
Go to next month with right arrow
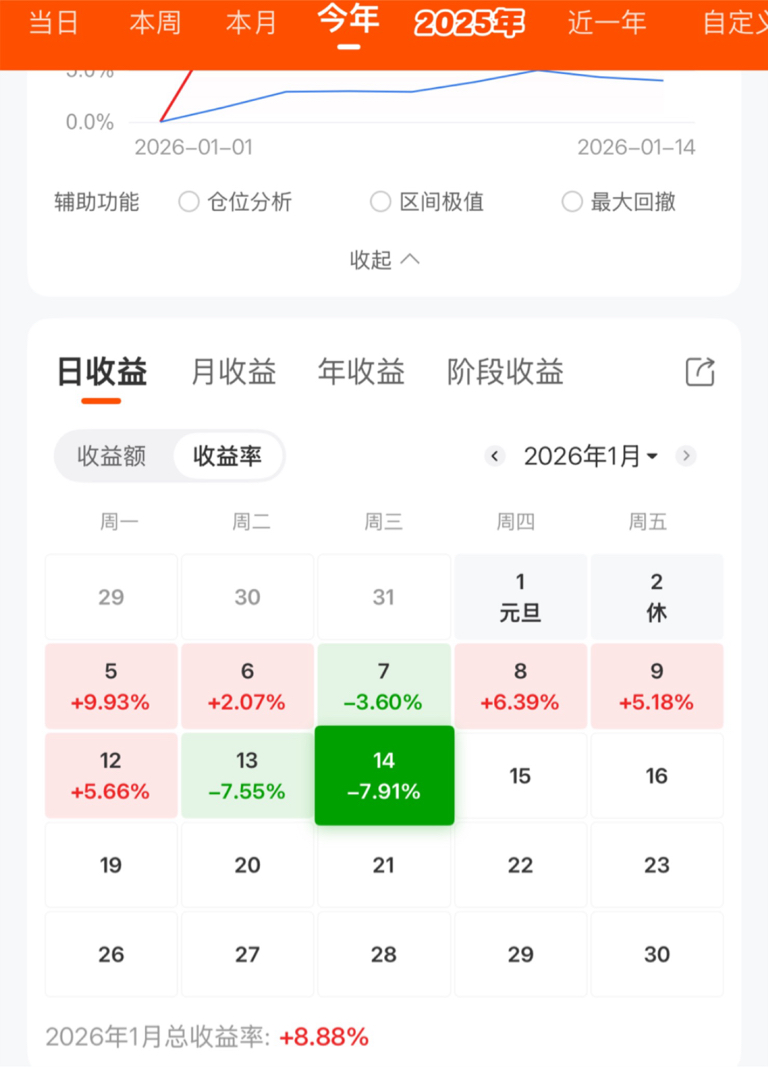click(686, 456)
